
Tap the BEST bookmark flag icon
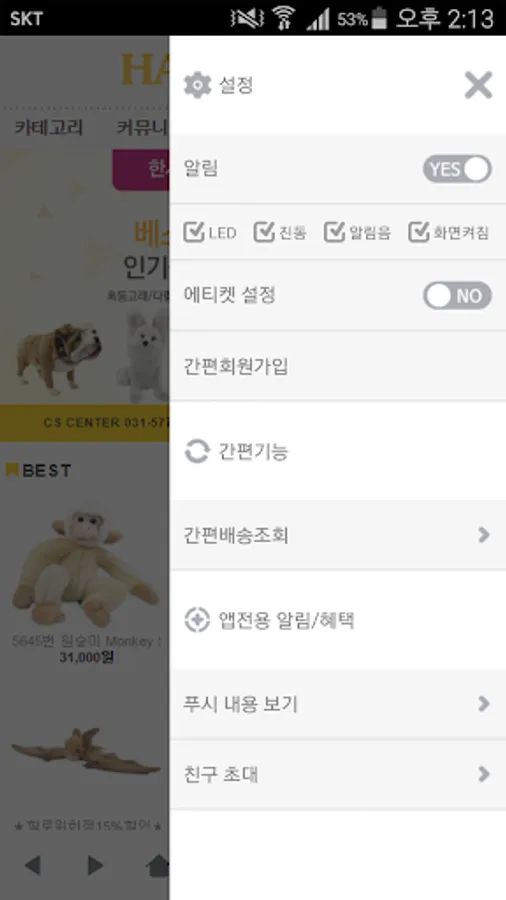click(x=11, y=470)
